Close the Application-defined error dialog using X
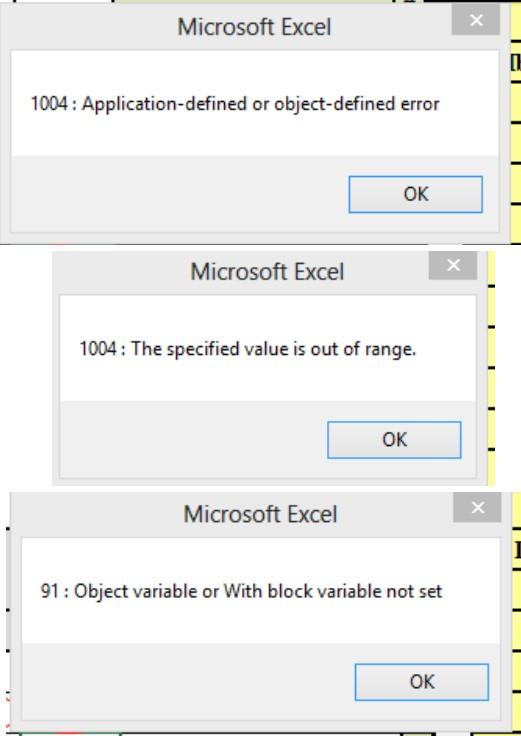Screen dimensions: 521x736 tap(475, 20)
